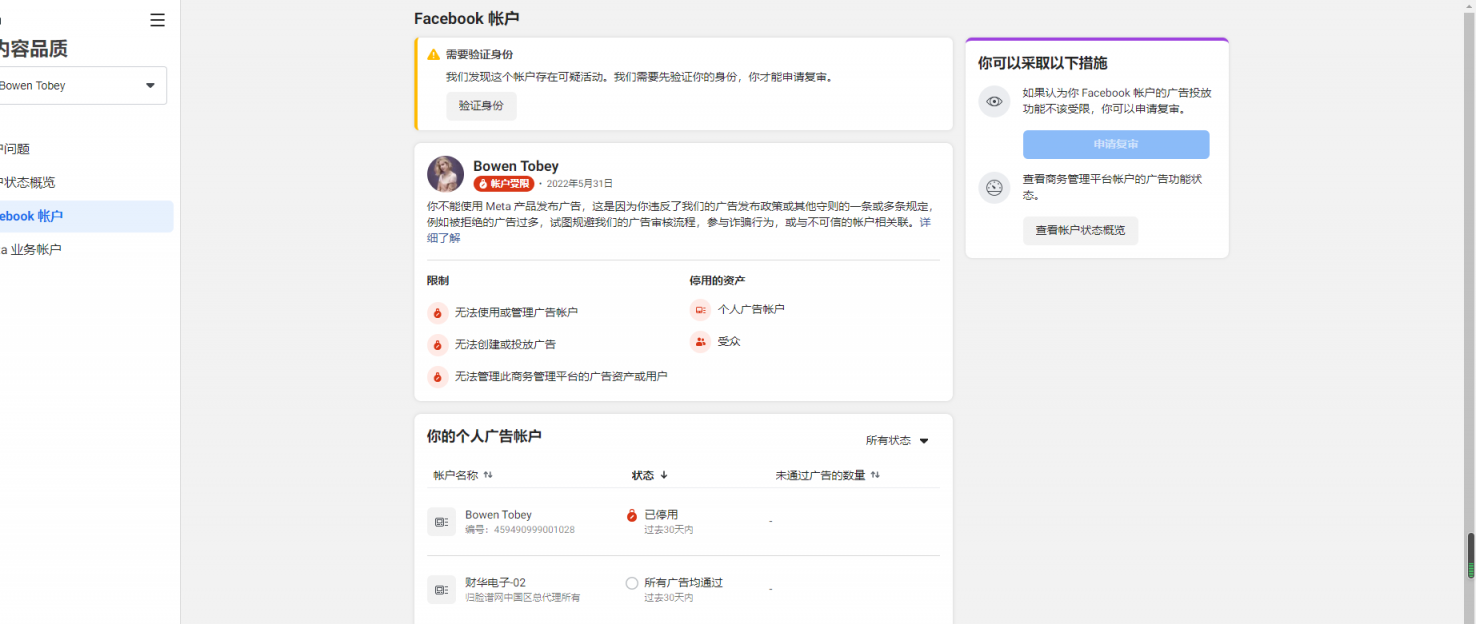Click the 个人广告帐户 asset icon

click(x=700, y=310)
